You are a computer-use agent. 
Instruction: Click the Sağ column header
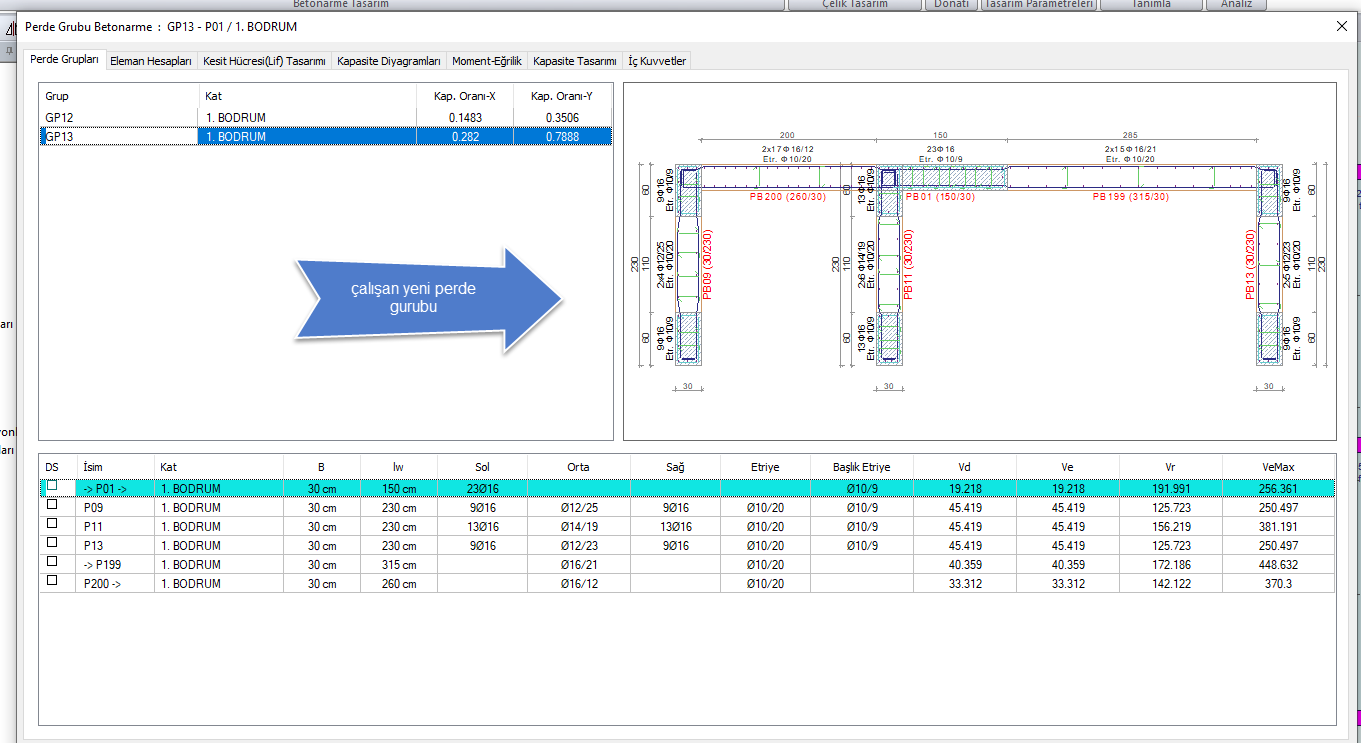675,466
